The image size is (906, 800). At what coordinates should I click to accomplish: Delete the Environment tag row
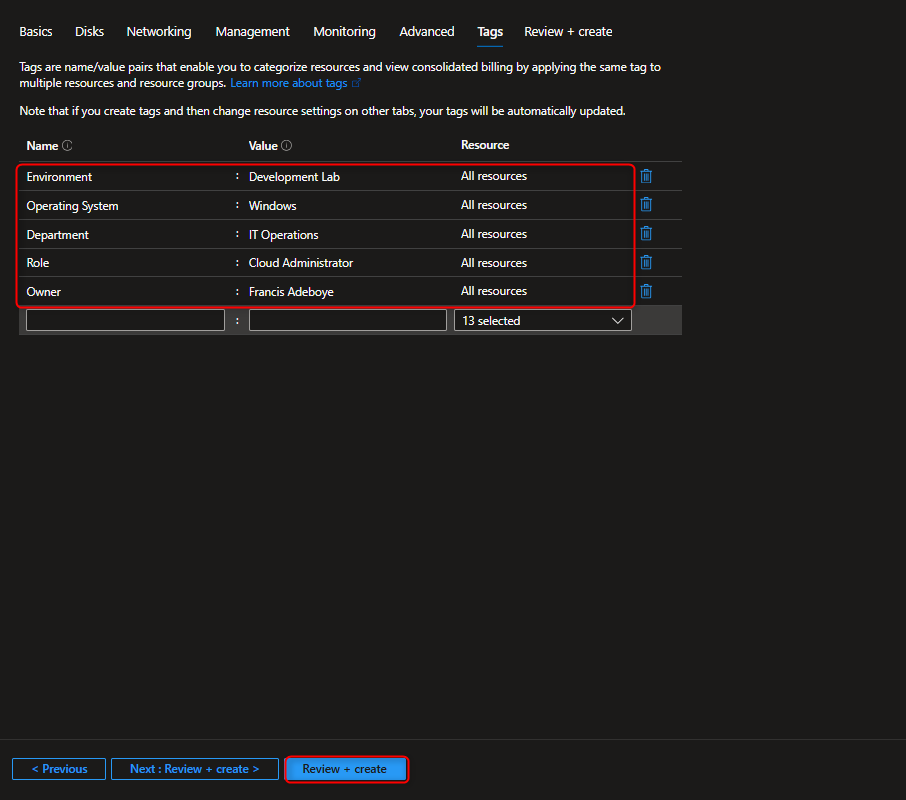646,176
